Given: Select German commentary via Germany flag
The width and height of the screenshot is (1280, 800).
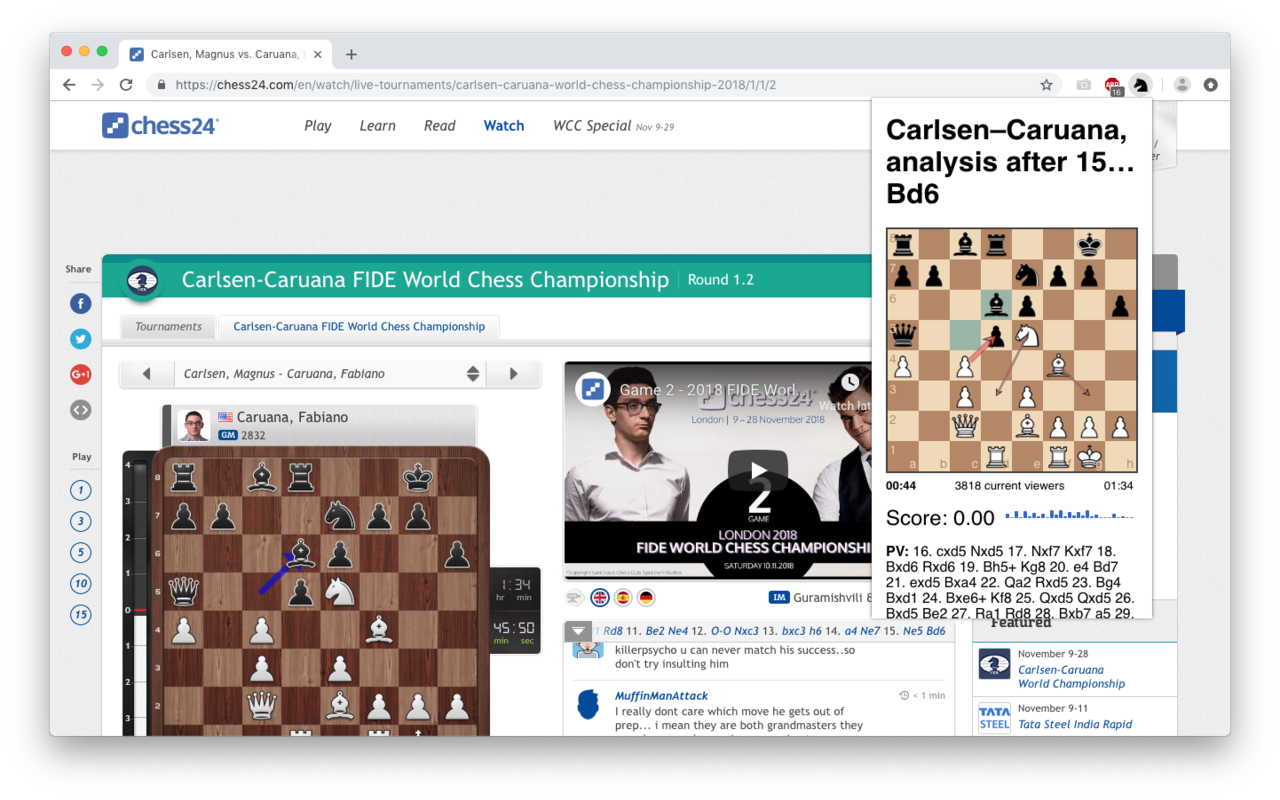Looking at the screenshot, I should pos(647,598).
